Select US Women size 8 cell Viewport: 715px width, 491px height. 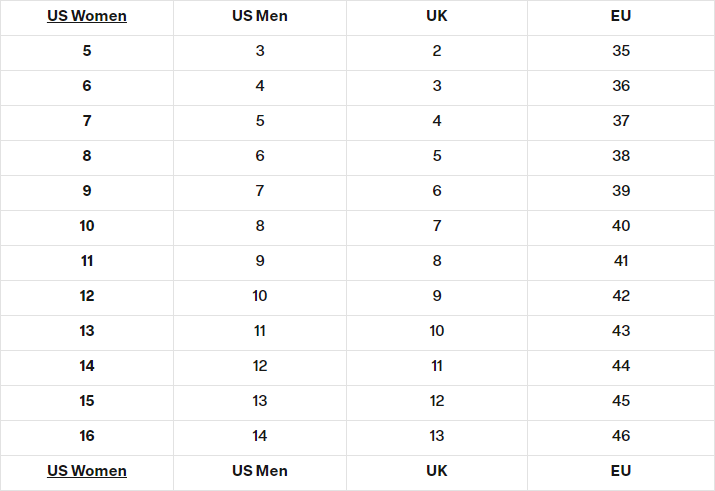coord(87,156)
